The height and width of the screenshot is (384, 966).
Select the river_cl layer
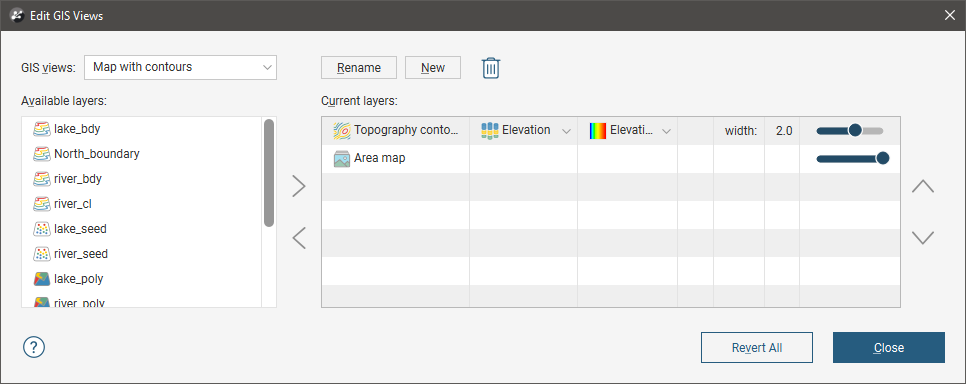(x=73, y=204)
